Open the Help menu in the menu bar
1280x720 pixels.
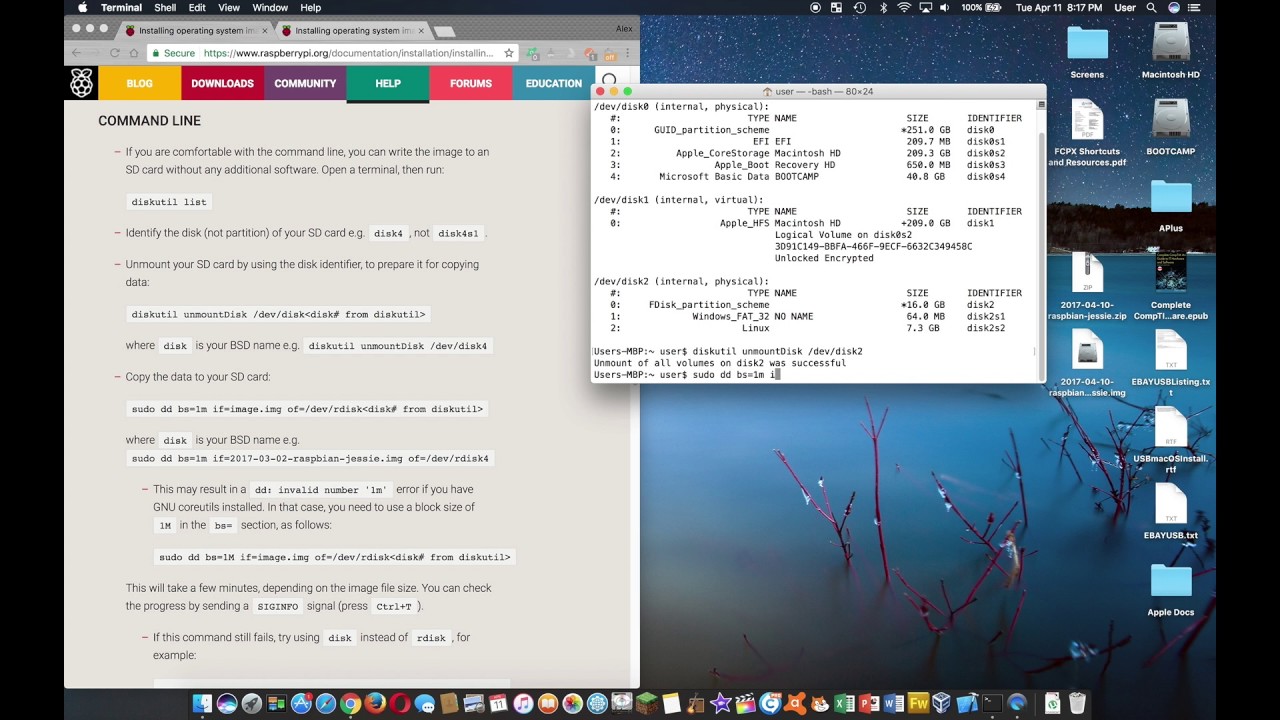(x=310, y=8)
